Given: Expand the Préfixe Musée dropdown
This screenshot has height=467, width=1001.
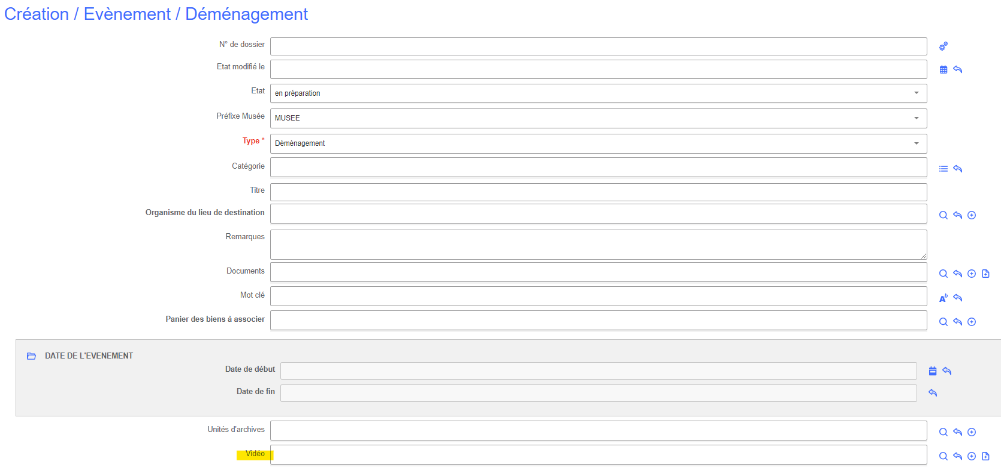Looking at the screenshot, I should [598, 119].
